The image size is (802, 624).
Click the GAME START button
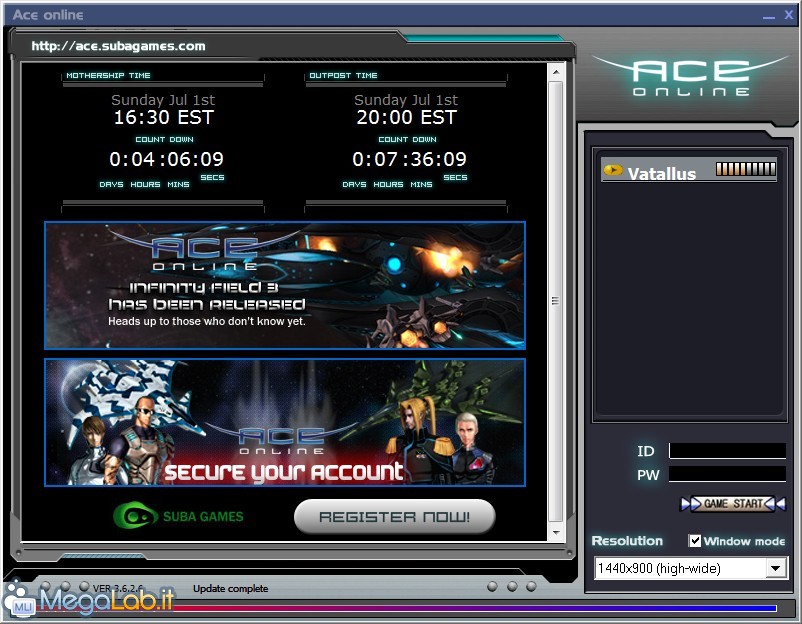point(733,504)
